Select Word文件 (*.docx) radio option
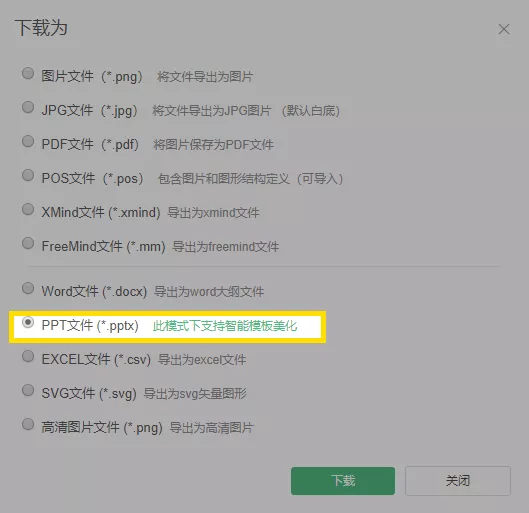Viewport: 529px width, 513px height. point(28,288)
